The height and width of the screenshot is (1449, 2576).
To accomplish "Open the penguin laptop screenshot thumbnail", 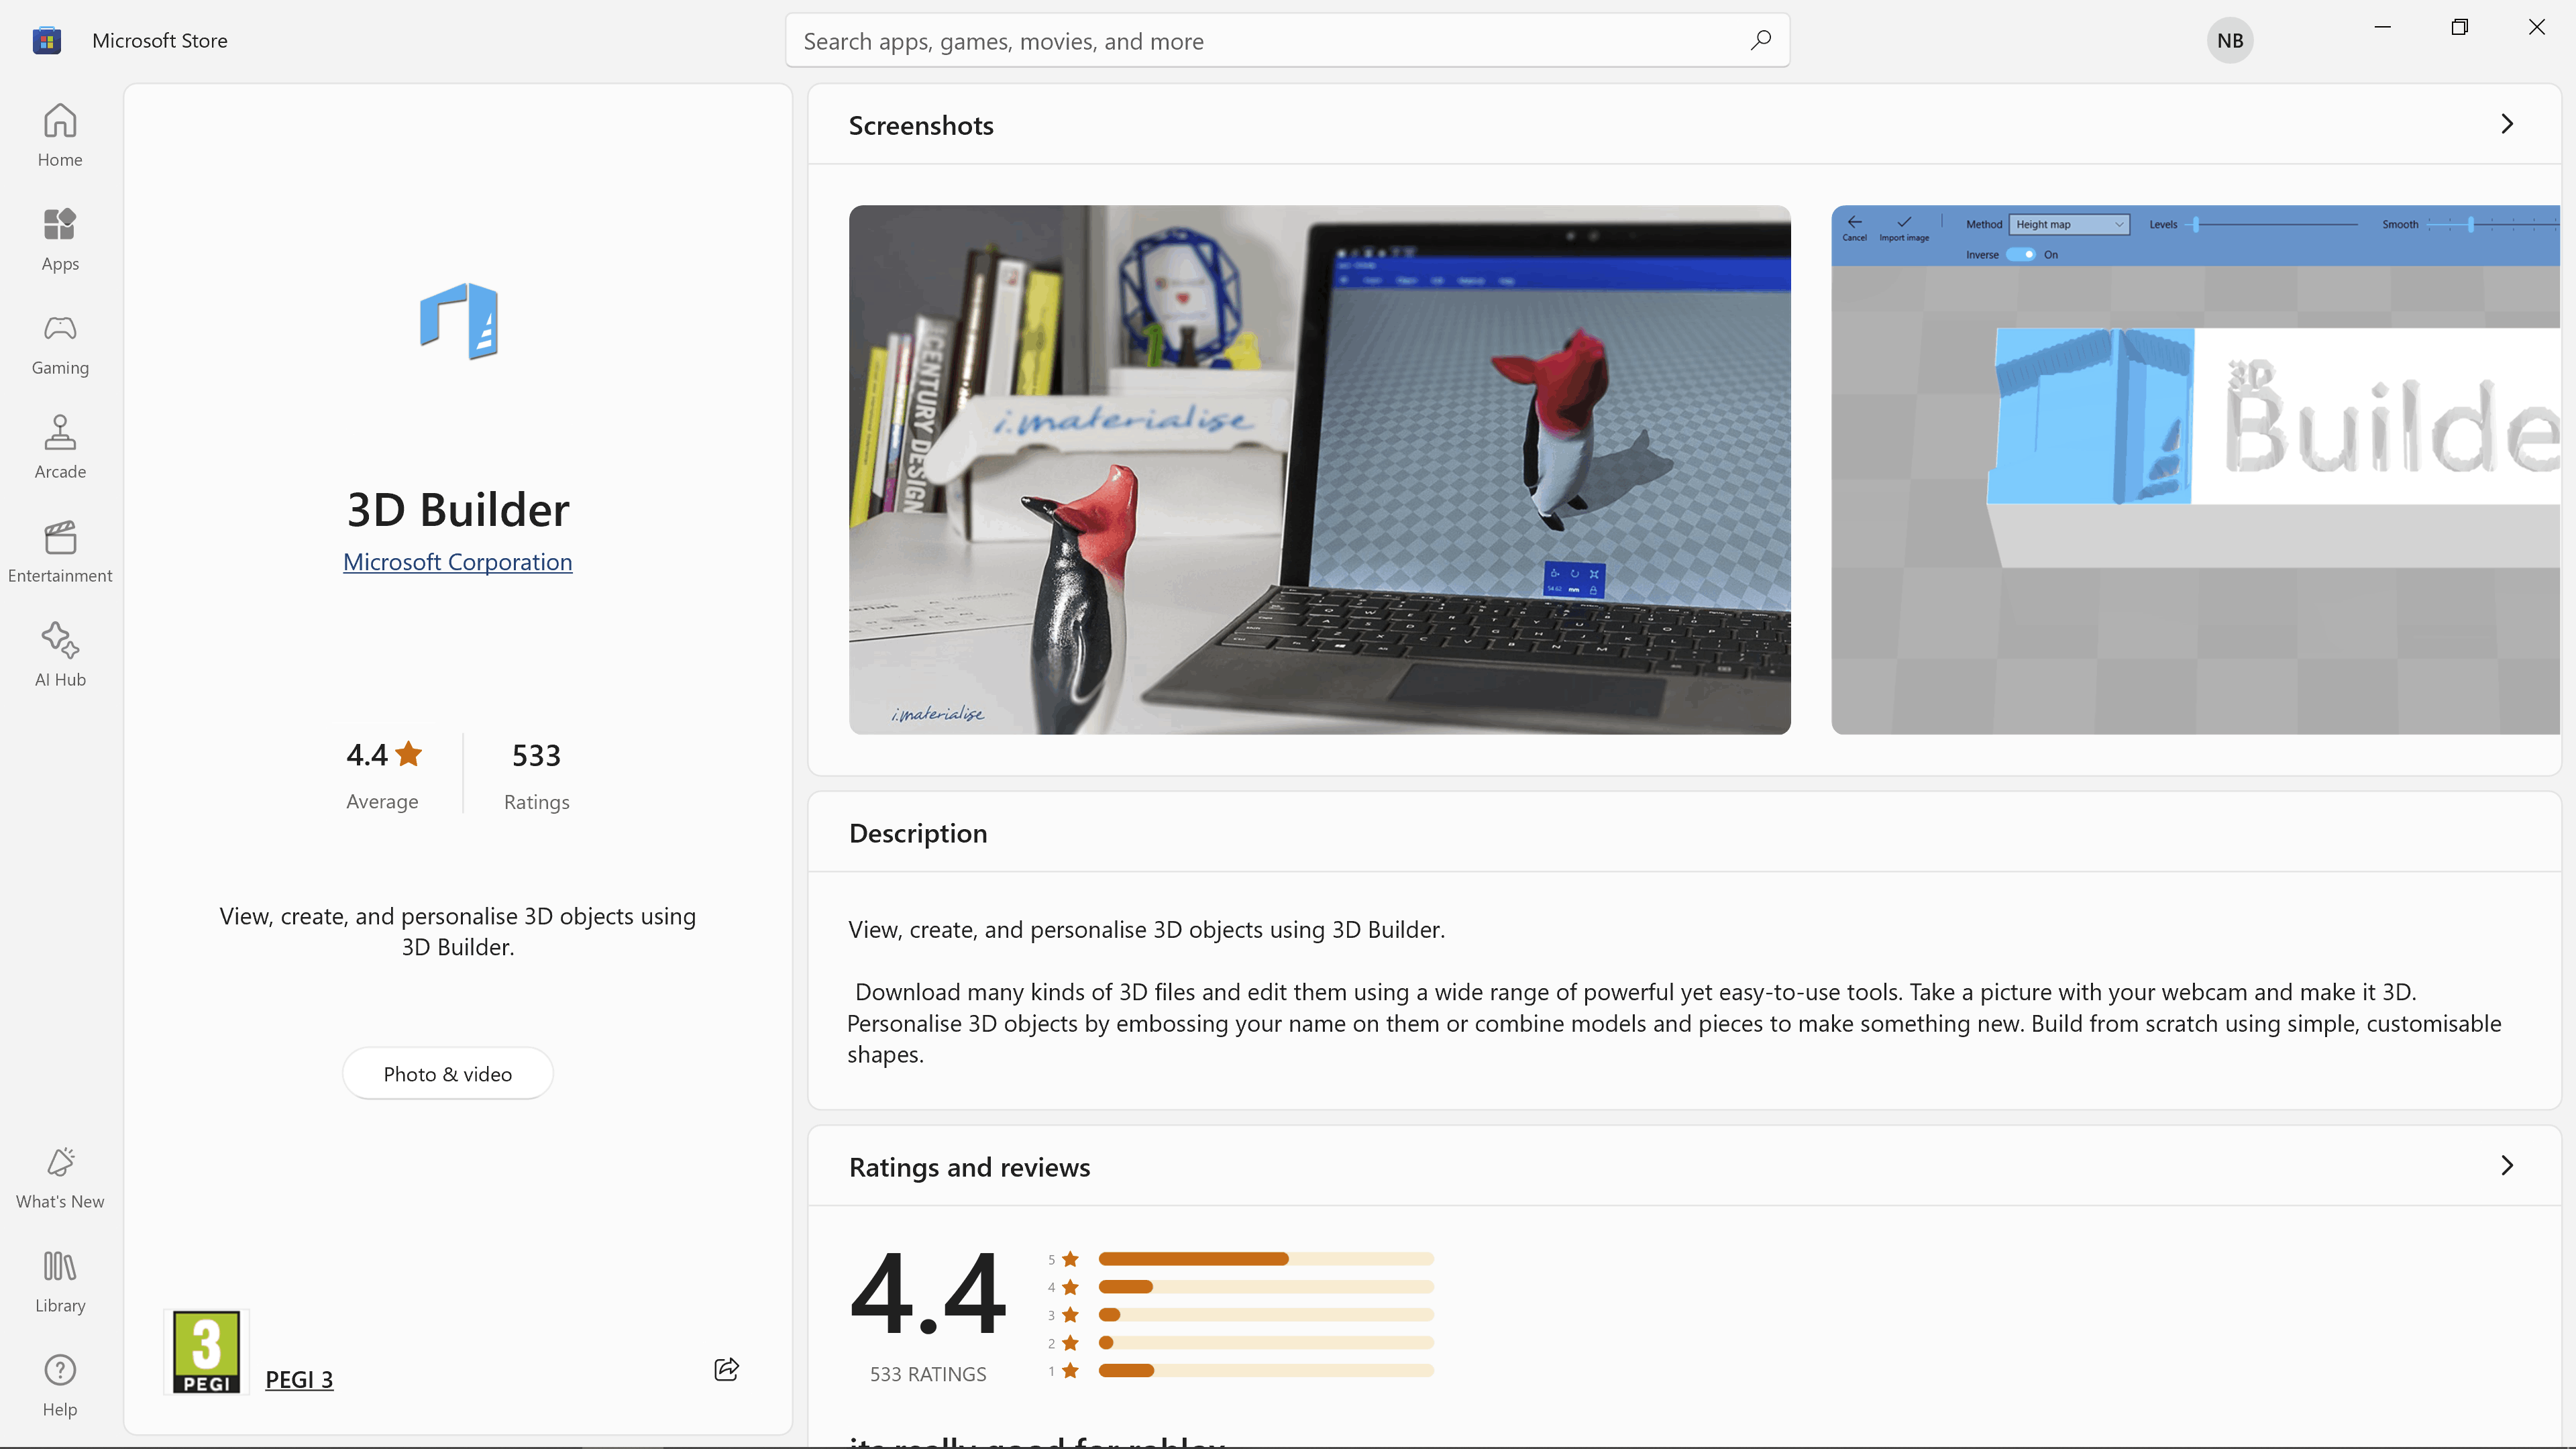I will [x=1319, y=470].
